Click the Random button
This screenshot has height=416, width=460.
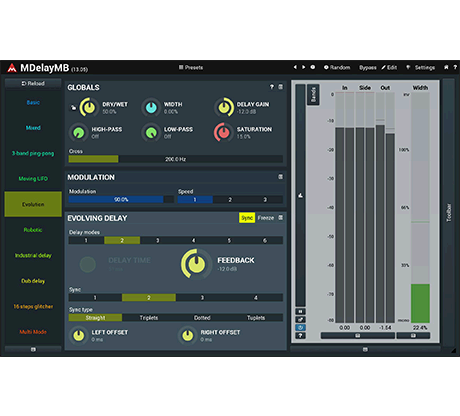click(x=337, y=67)
